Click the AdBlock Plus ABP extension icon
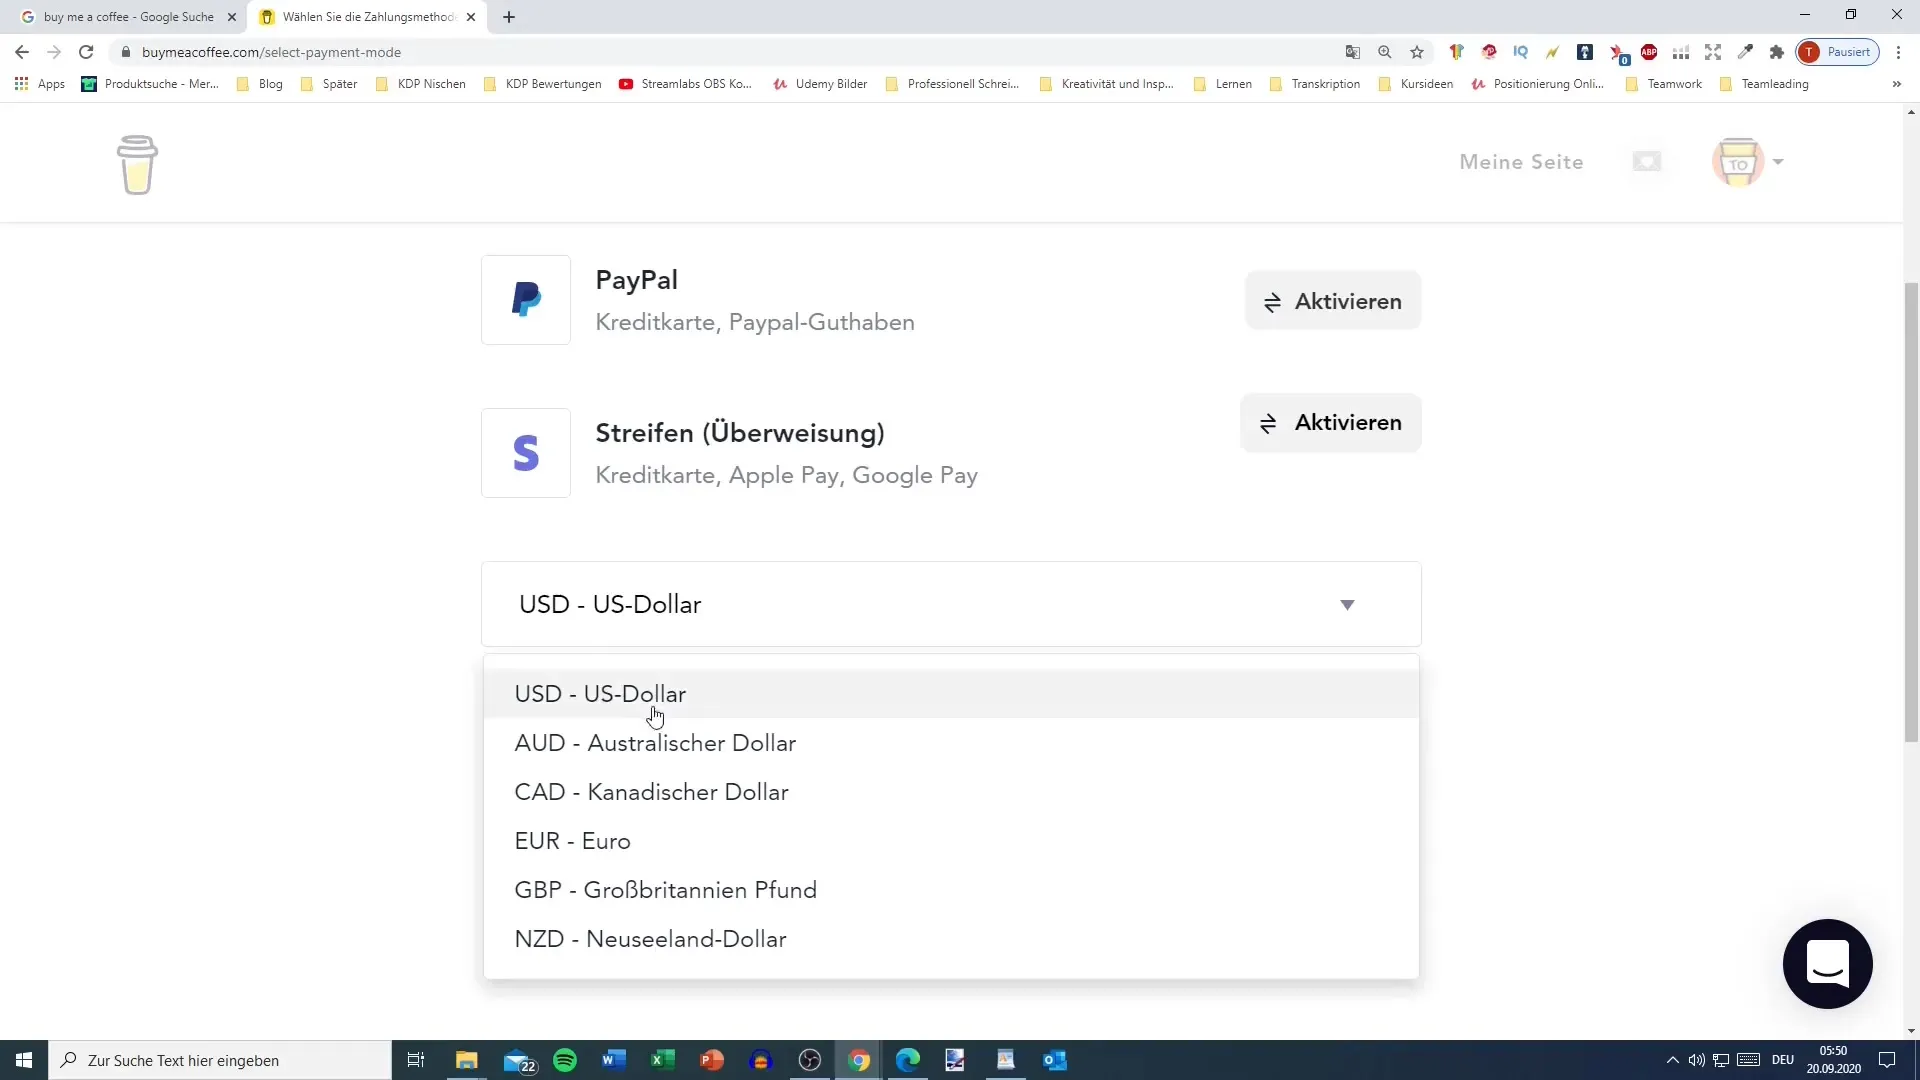Screen dimensions: 1920x1080 (x=1649, y=52)
